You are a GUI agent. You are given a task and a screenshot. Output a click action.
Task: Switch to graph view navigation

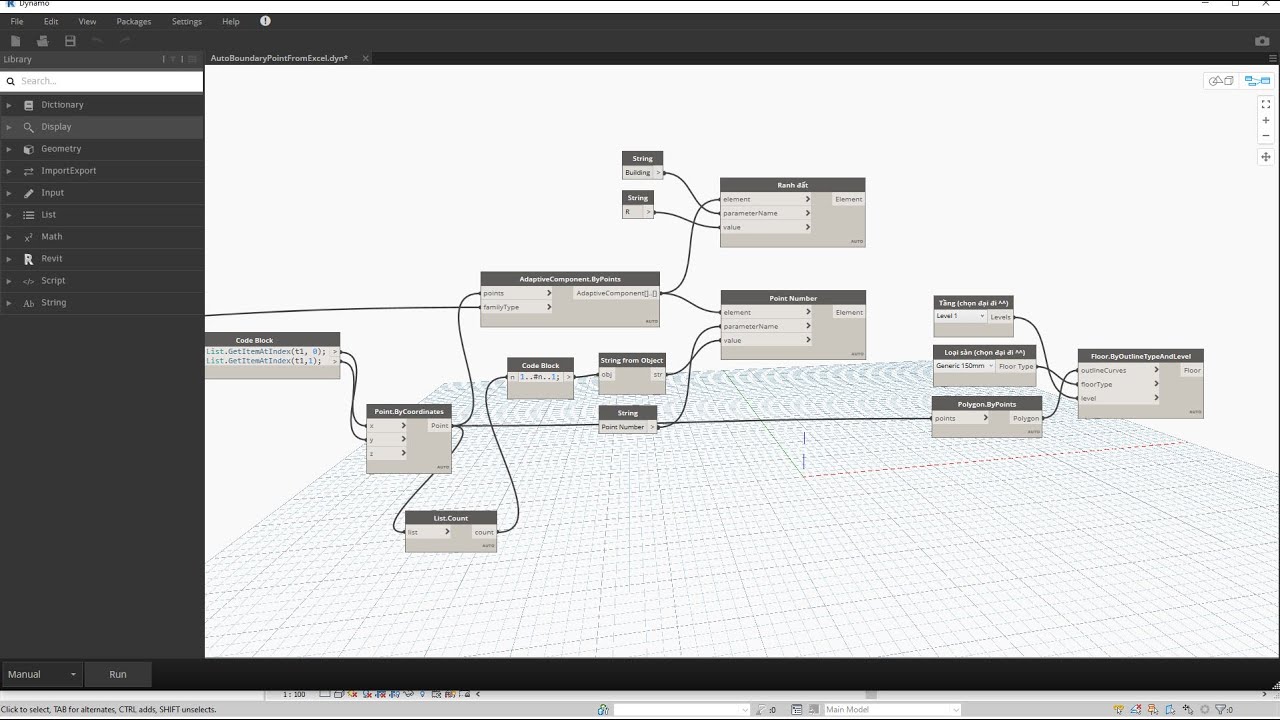[1257, 81]
